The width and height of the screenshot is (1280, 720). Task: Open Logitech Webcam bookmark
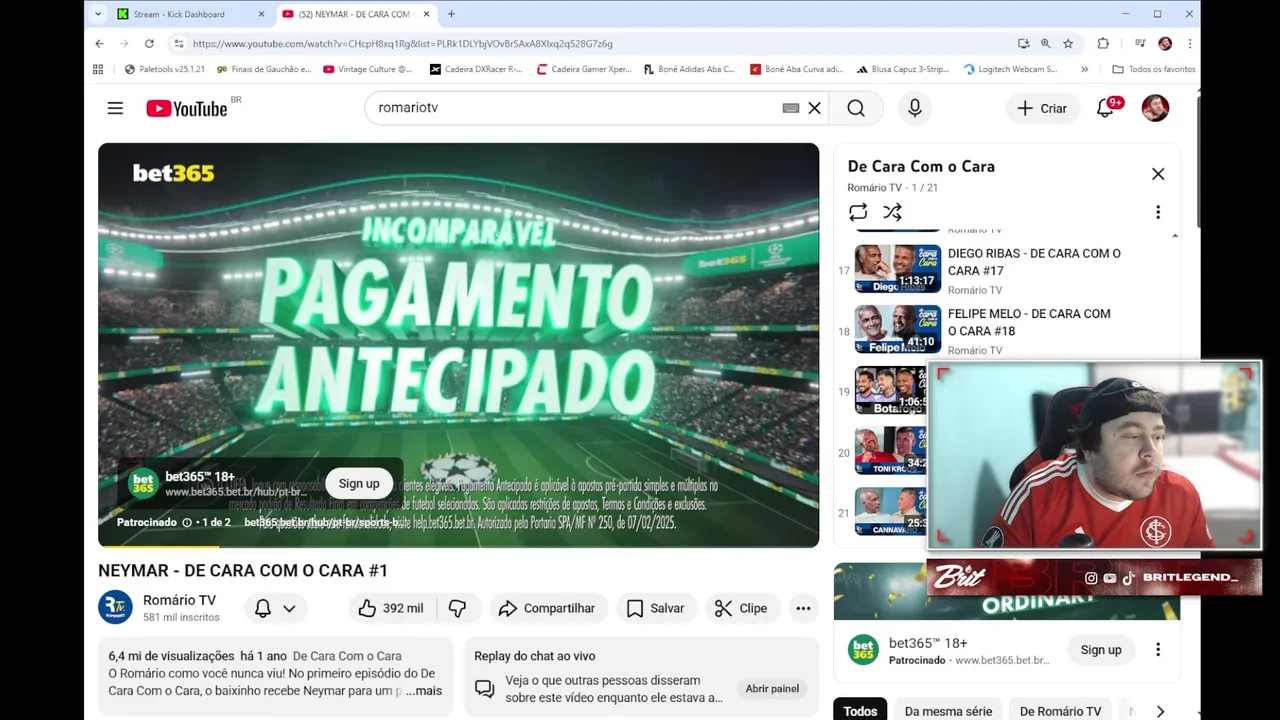pyautogui.click(x=1010, y=70)
